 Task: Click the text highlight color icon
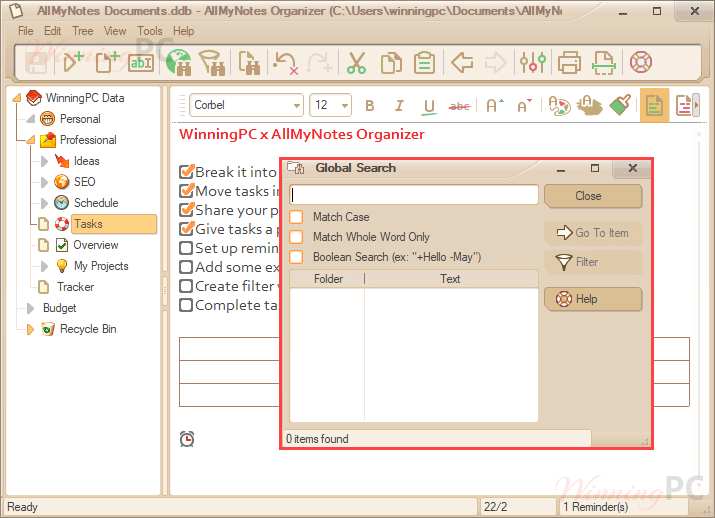(x=589, y=105)
